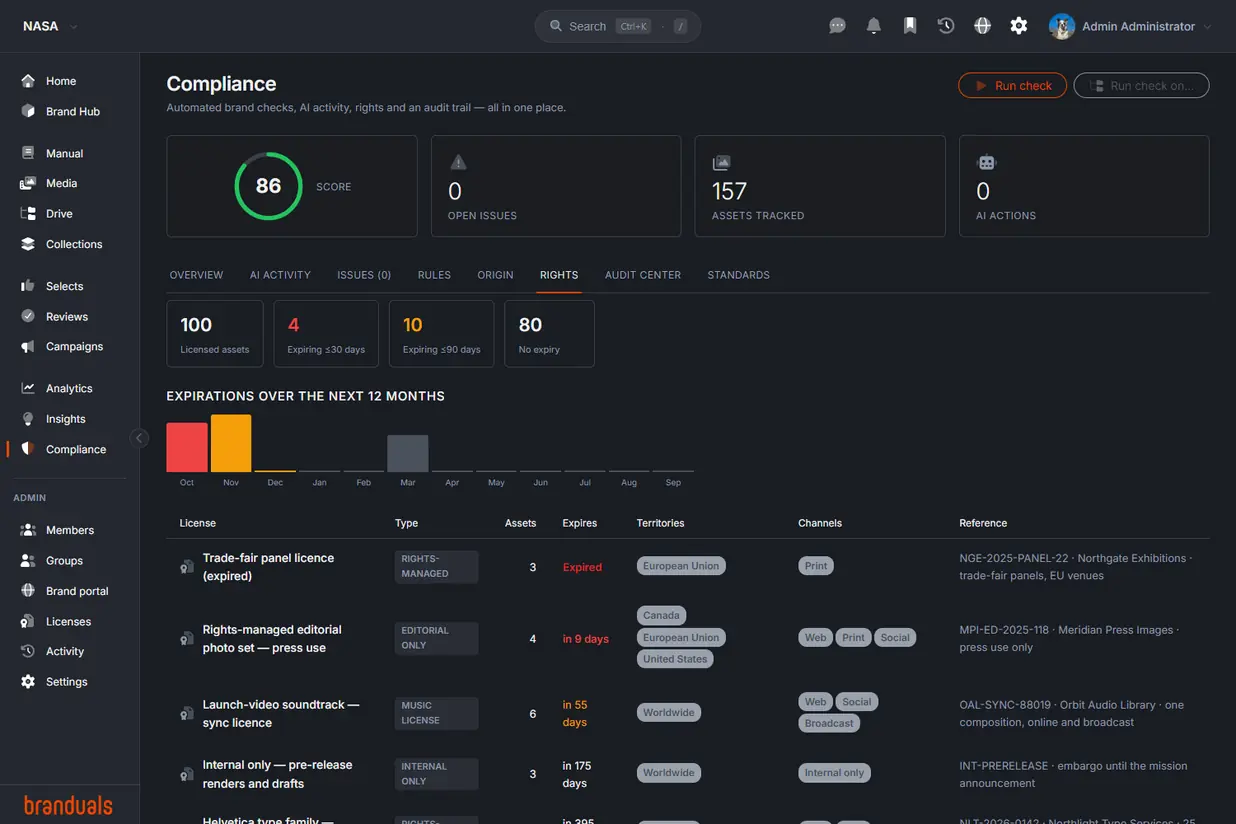This screenshot has width=1236, height=824.
Task: Select the Drive sidebar icon
Action: [28, 213]
